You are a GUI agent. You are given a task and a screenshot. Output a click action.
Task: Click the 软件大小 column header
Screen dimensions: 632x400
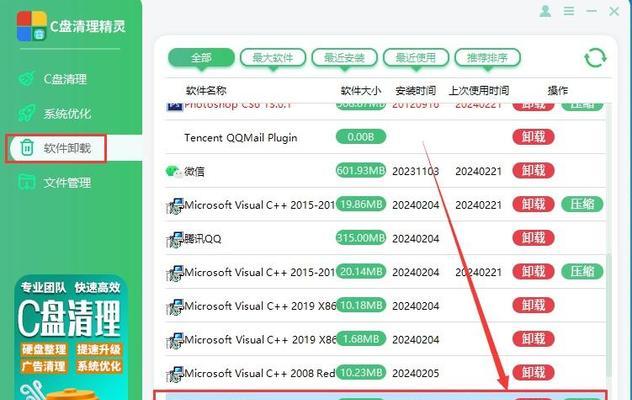pyautogui.click(x=361, y=90)
